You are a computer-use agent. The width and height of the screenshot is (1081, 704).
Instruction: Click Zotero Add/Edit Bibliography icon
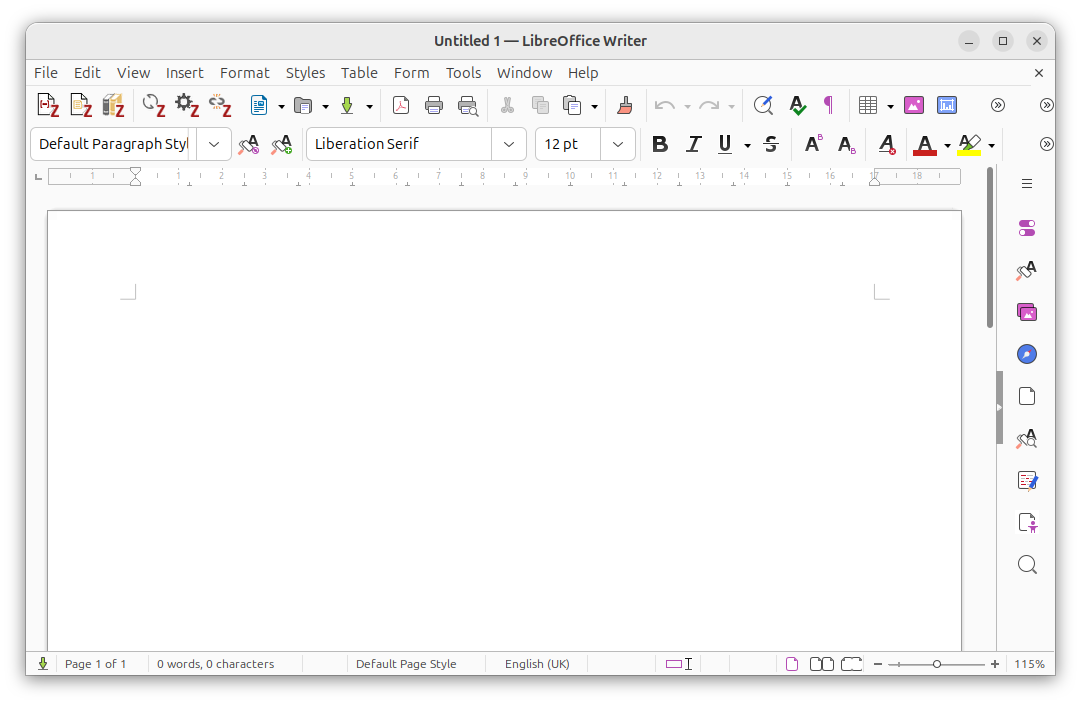(x=113, y=105)
